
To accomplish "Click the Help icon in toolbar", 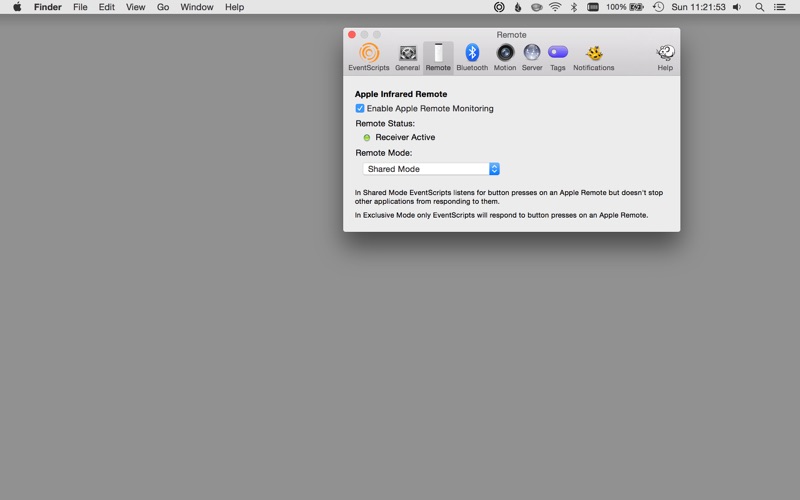I will [x=665, y=57].
